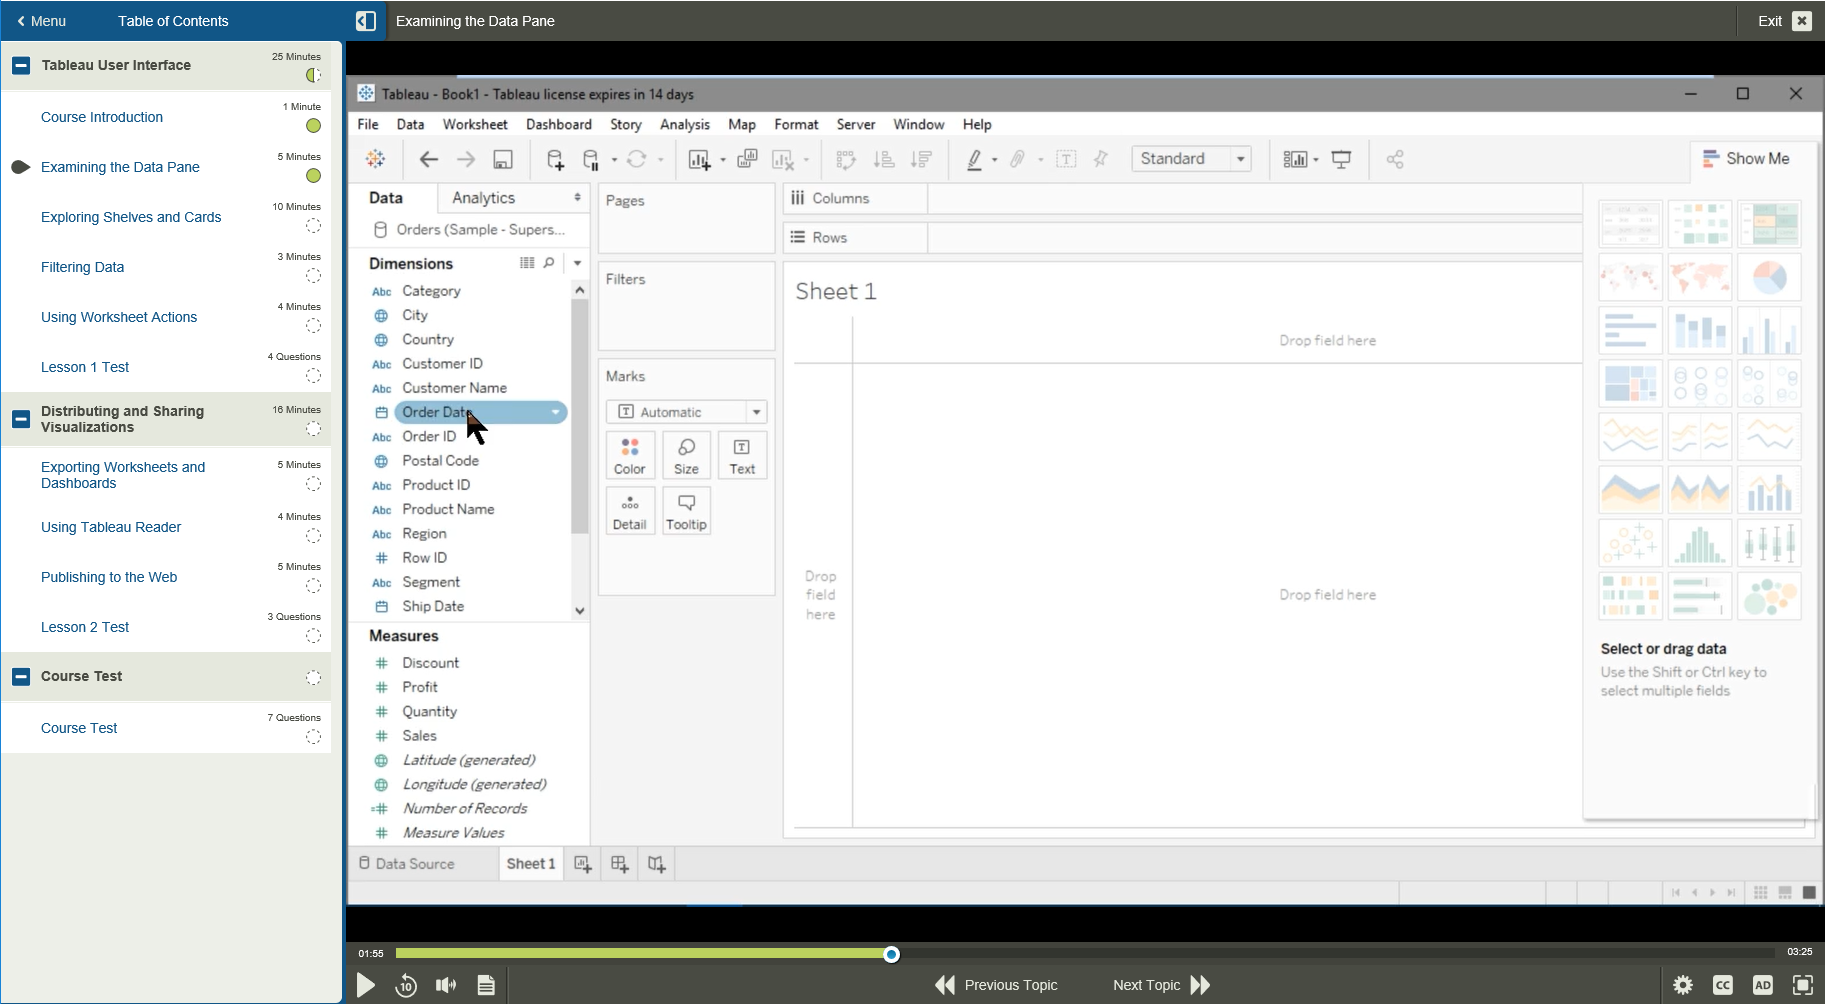Click the pie chart thumbnail in Show Me
1825x1004 pixels.
click(1769, 277)
